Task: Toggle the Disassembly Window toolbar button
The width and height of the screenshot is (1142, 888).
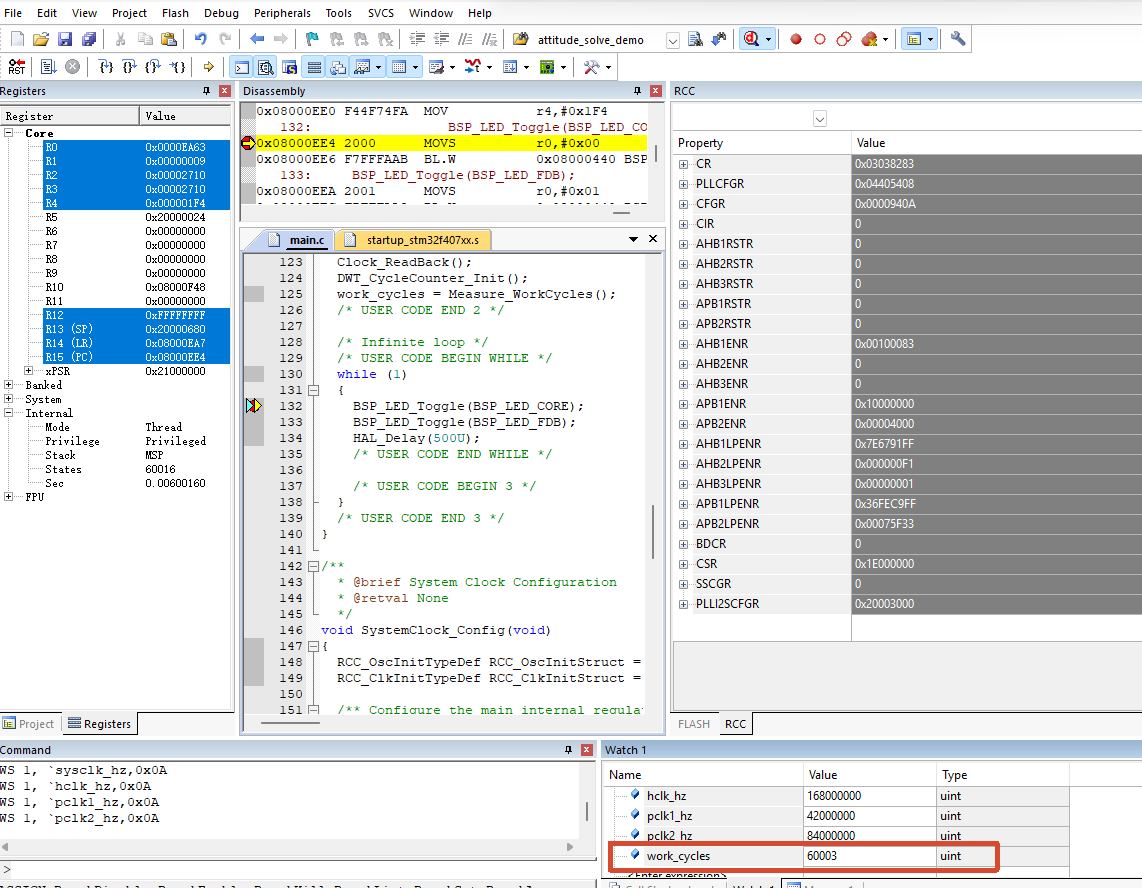Action: 265,68
